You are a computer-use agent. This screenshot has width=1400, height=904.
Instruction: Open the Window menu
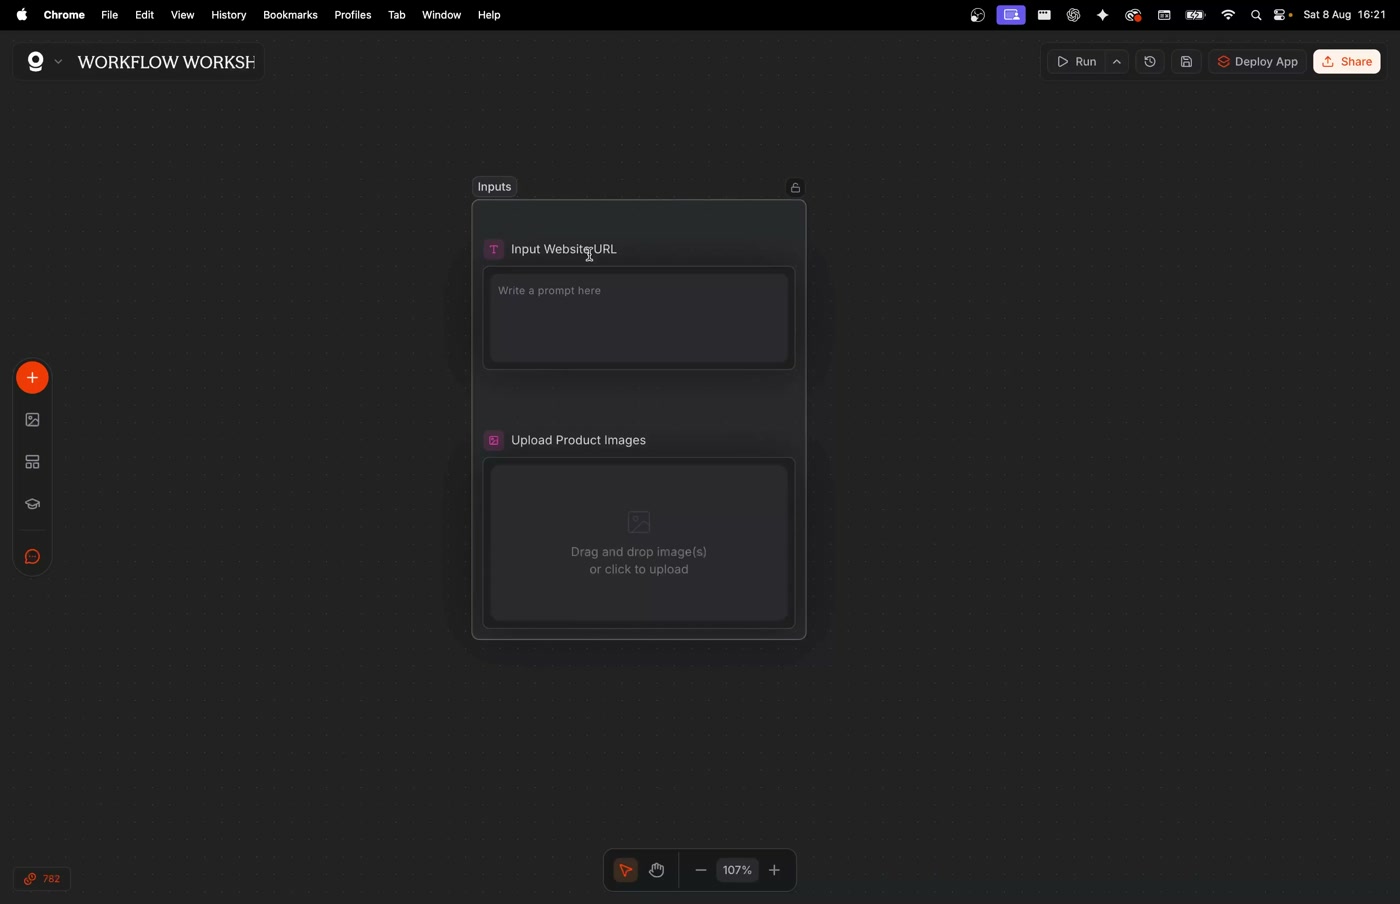441,15
